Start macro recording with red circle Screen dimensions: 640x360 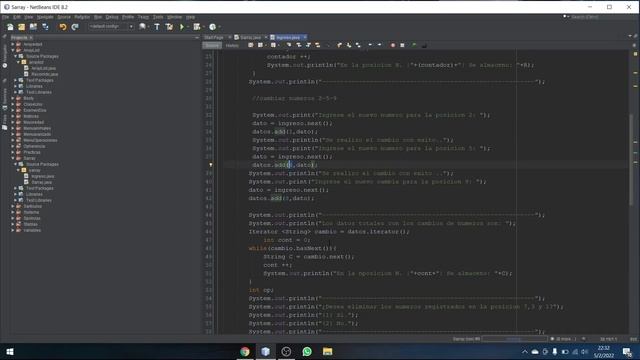(x=393, y=45)
